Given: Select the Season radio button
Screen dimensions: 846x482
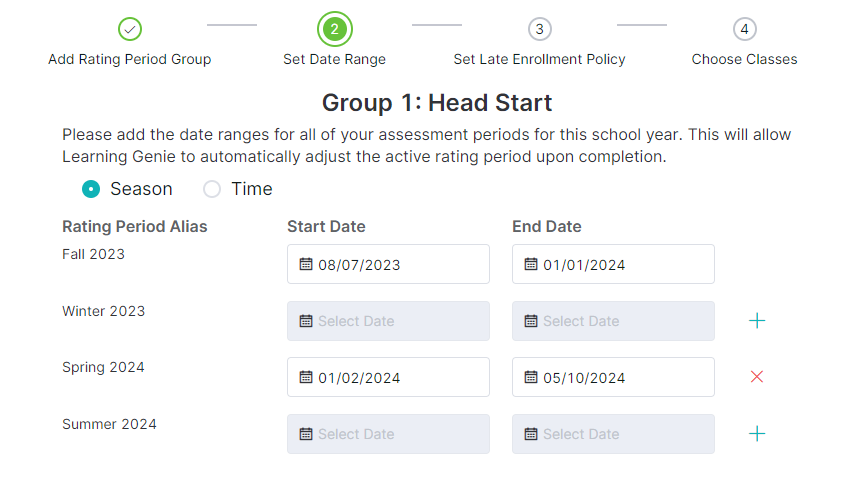Looking at the screenshot, I should (x=91, y=189).
